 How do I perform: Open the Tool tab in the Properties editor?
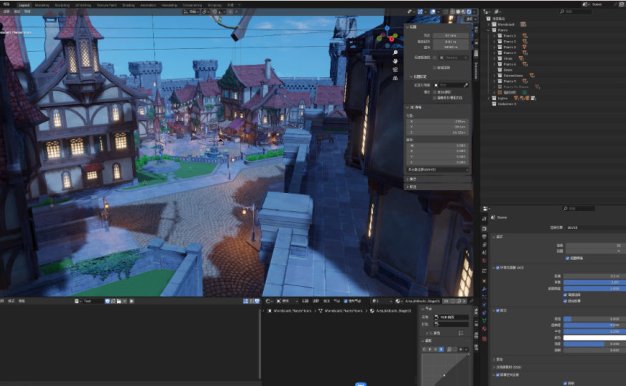pyautogui.click(x=484, y=219)
